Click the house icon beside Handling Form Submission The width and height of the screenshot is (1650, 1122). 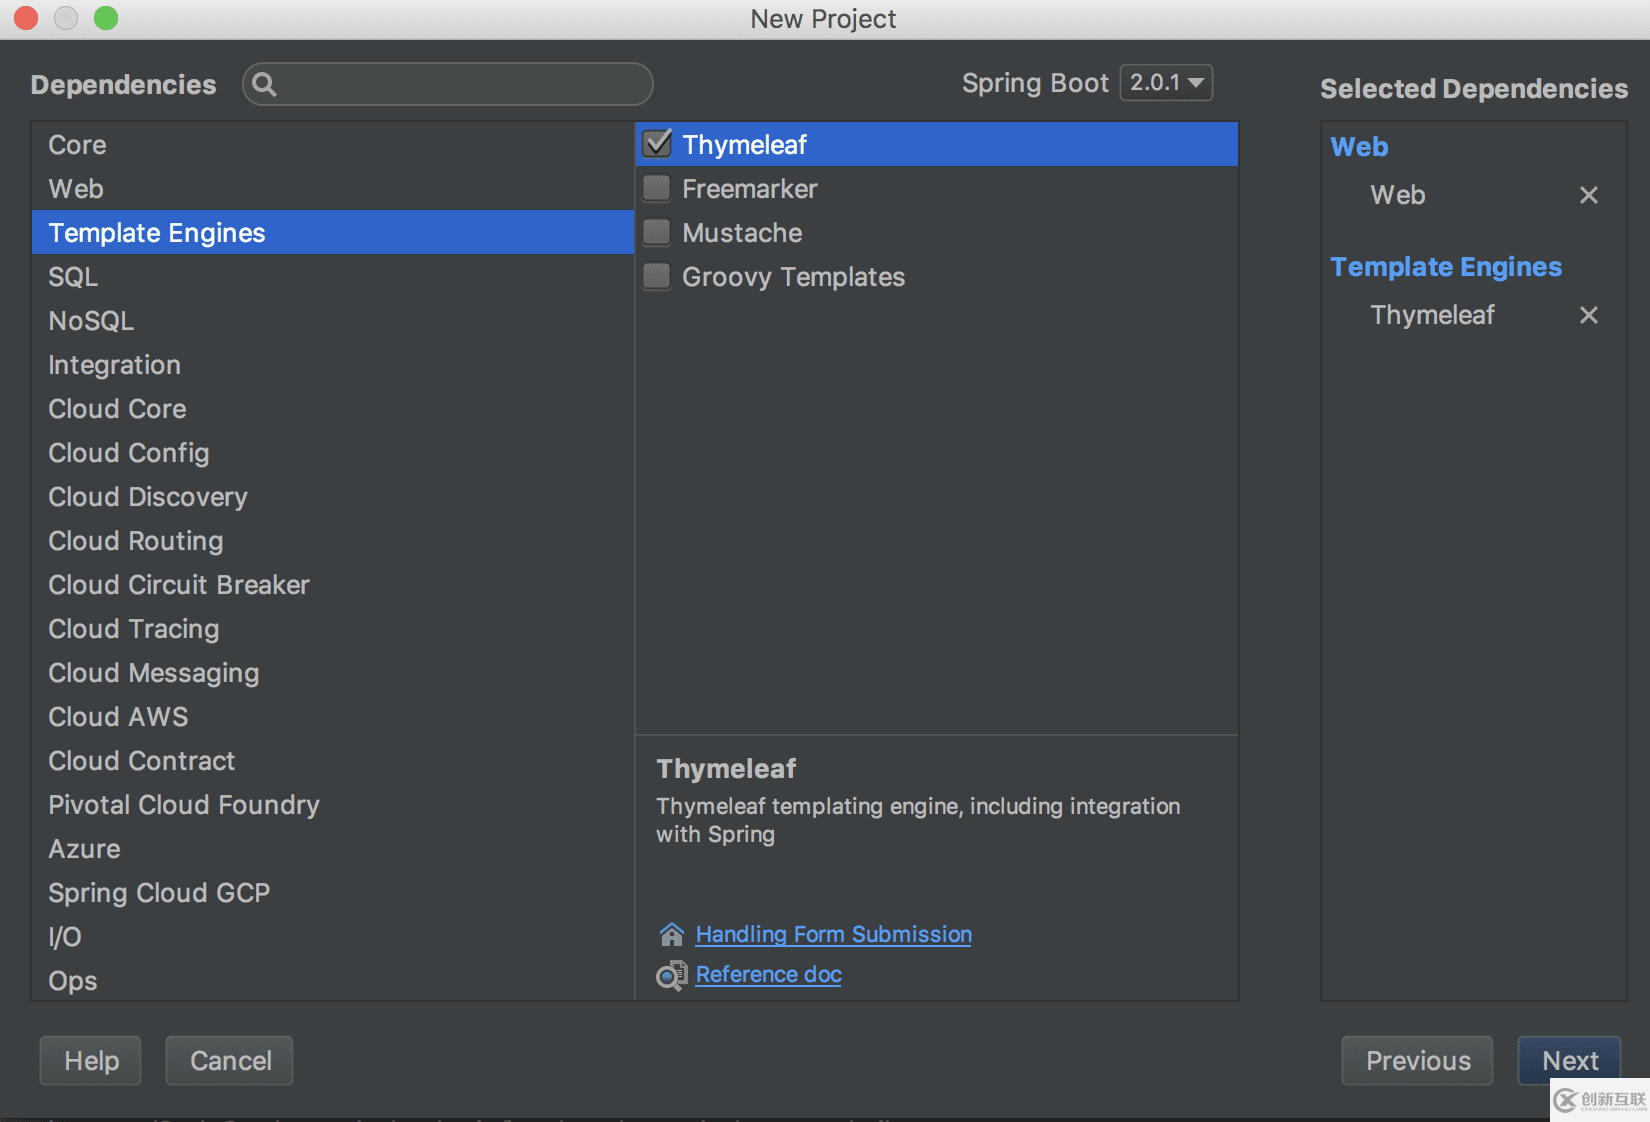tap(672, 934)
